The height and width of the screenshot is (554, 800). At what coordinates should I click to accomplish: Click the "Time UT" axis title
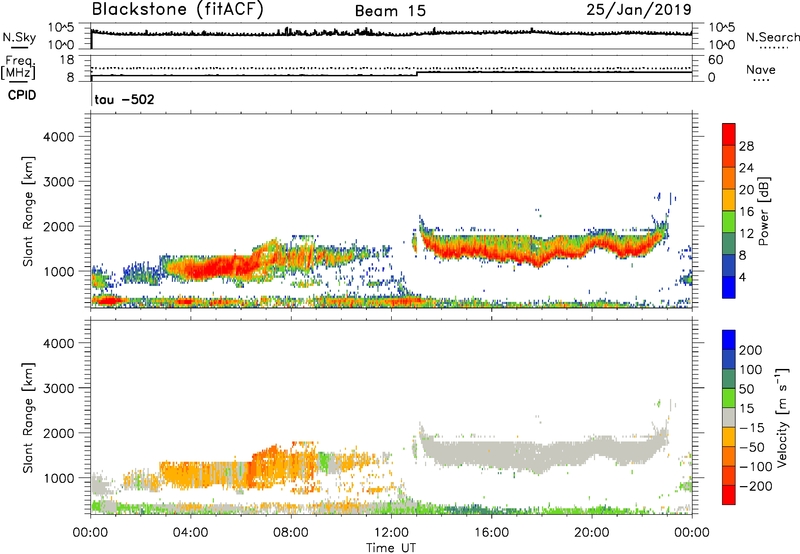(391, 548)
